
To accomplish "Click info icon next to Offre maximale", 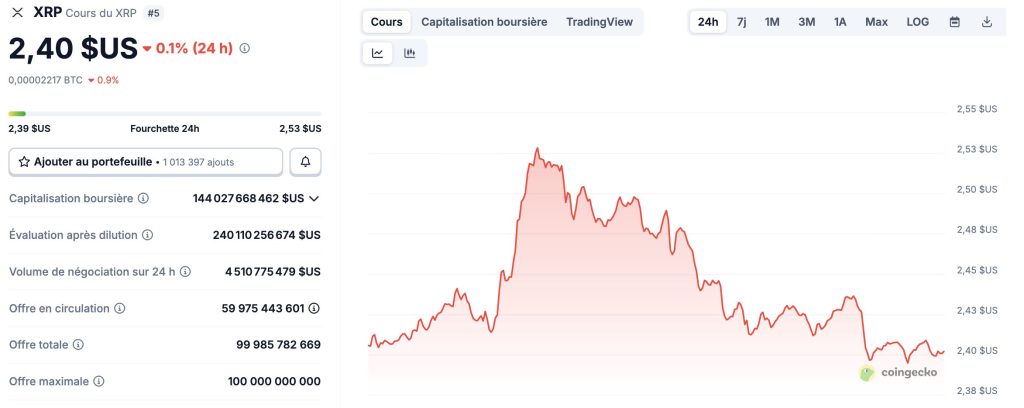I will (98, 381).
